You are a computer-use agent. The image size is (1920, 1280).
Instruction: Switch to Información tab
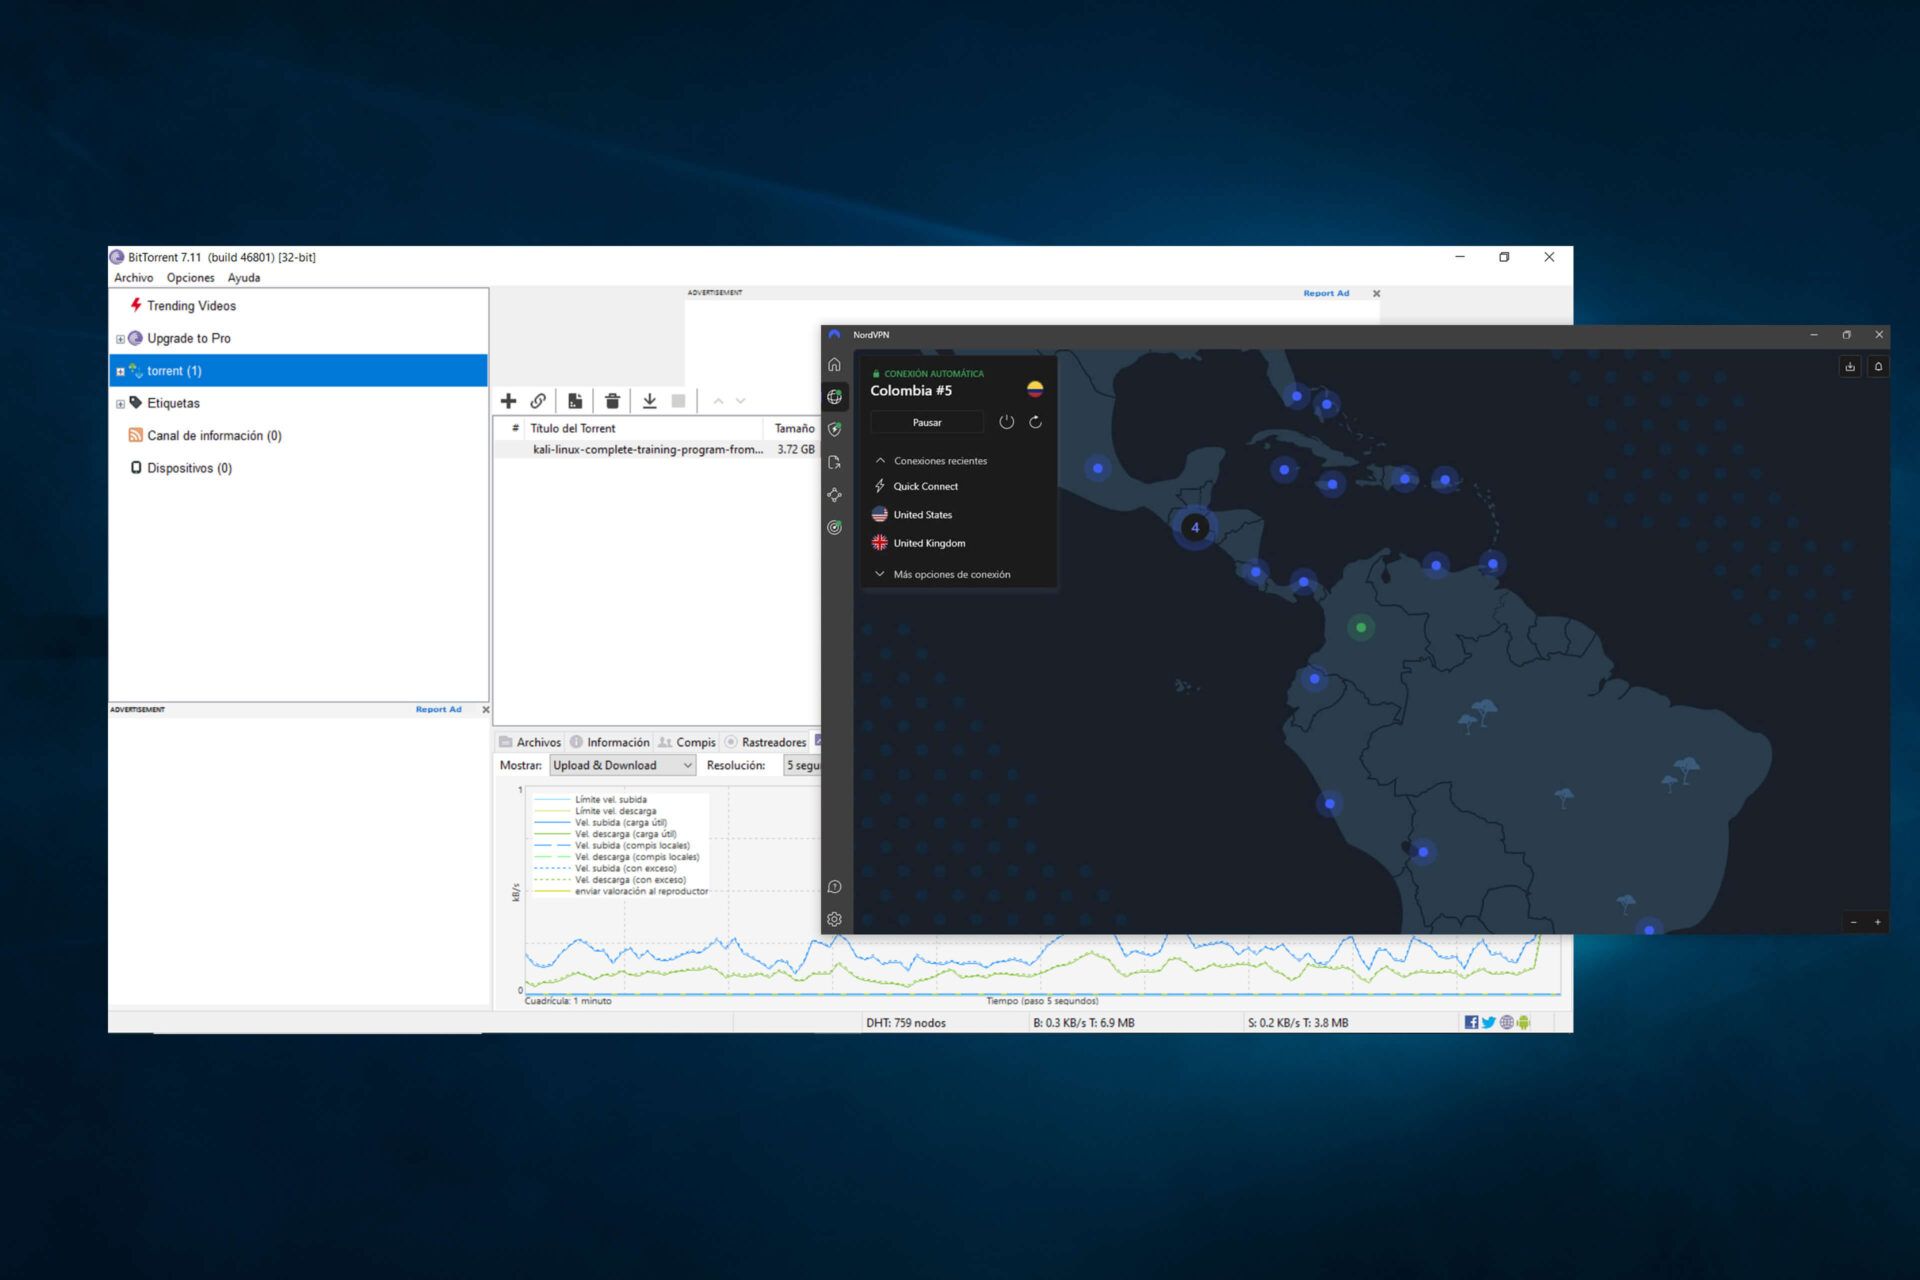(x=610, y=742)
